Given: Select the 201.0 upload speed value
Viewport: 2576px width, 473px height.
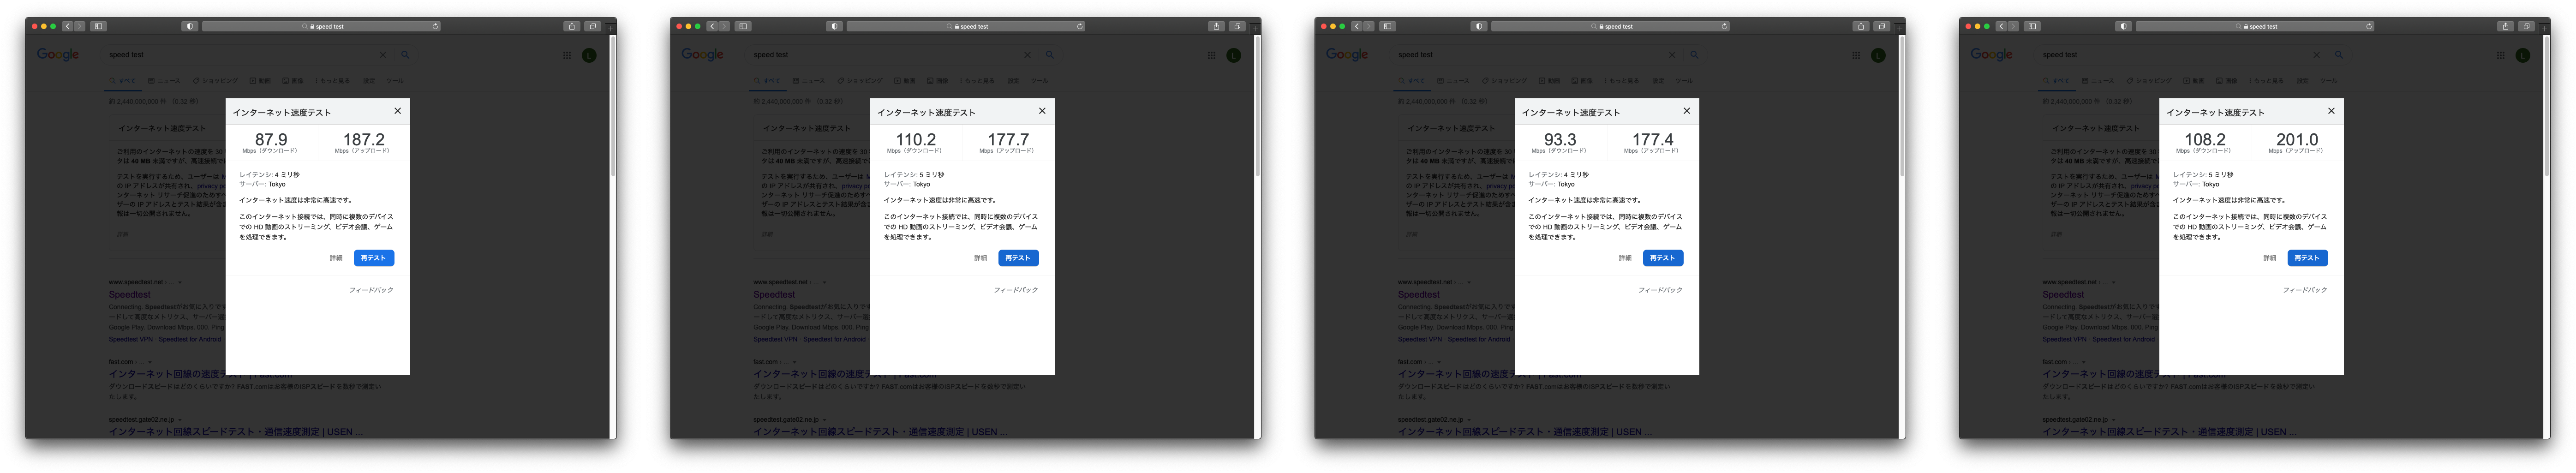Looking at the screenshot, I should (x=2296, y=140).
